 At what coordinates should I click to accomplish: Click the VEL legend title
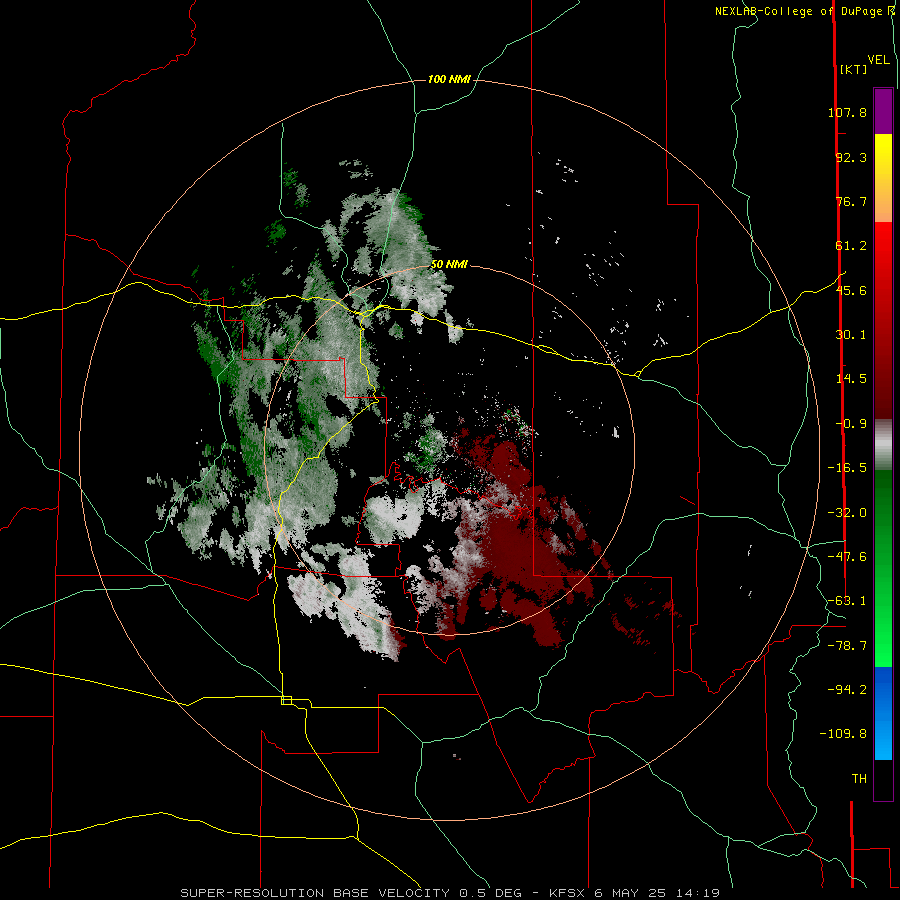878,60
